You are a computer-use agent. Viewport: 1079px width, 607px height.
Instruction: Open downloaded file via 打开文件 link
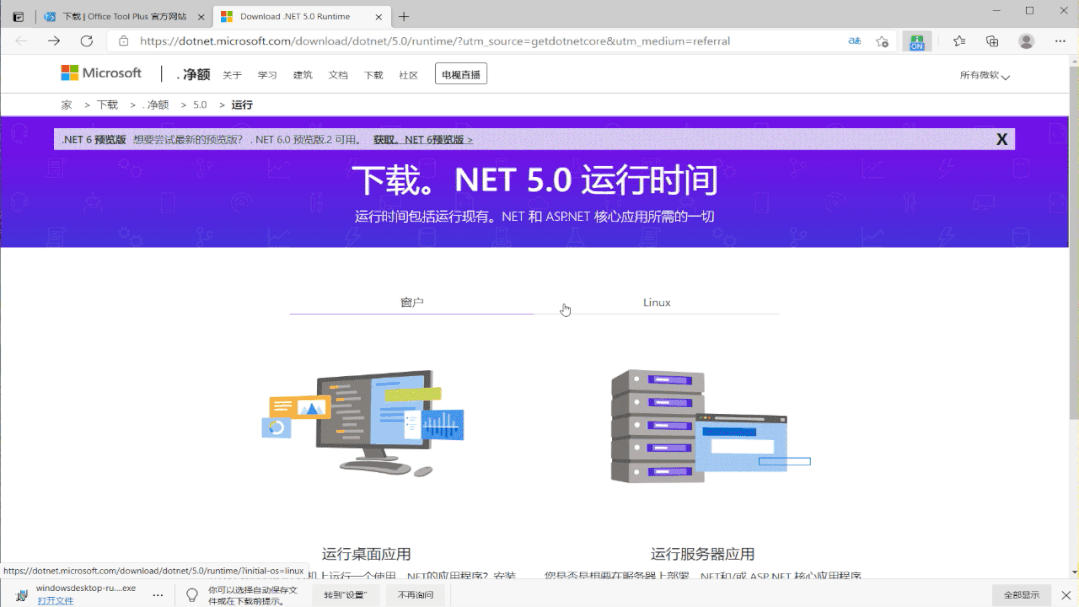pos(55,601)
